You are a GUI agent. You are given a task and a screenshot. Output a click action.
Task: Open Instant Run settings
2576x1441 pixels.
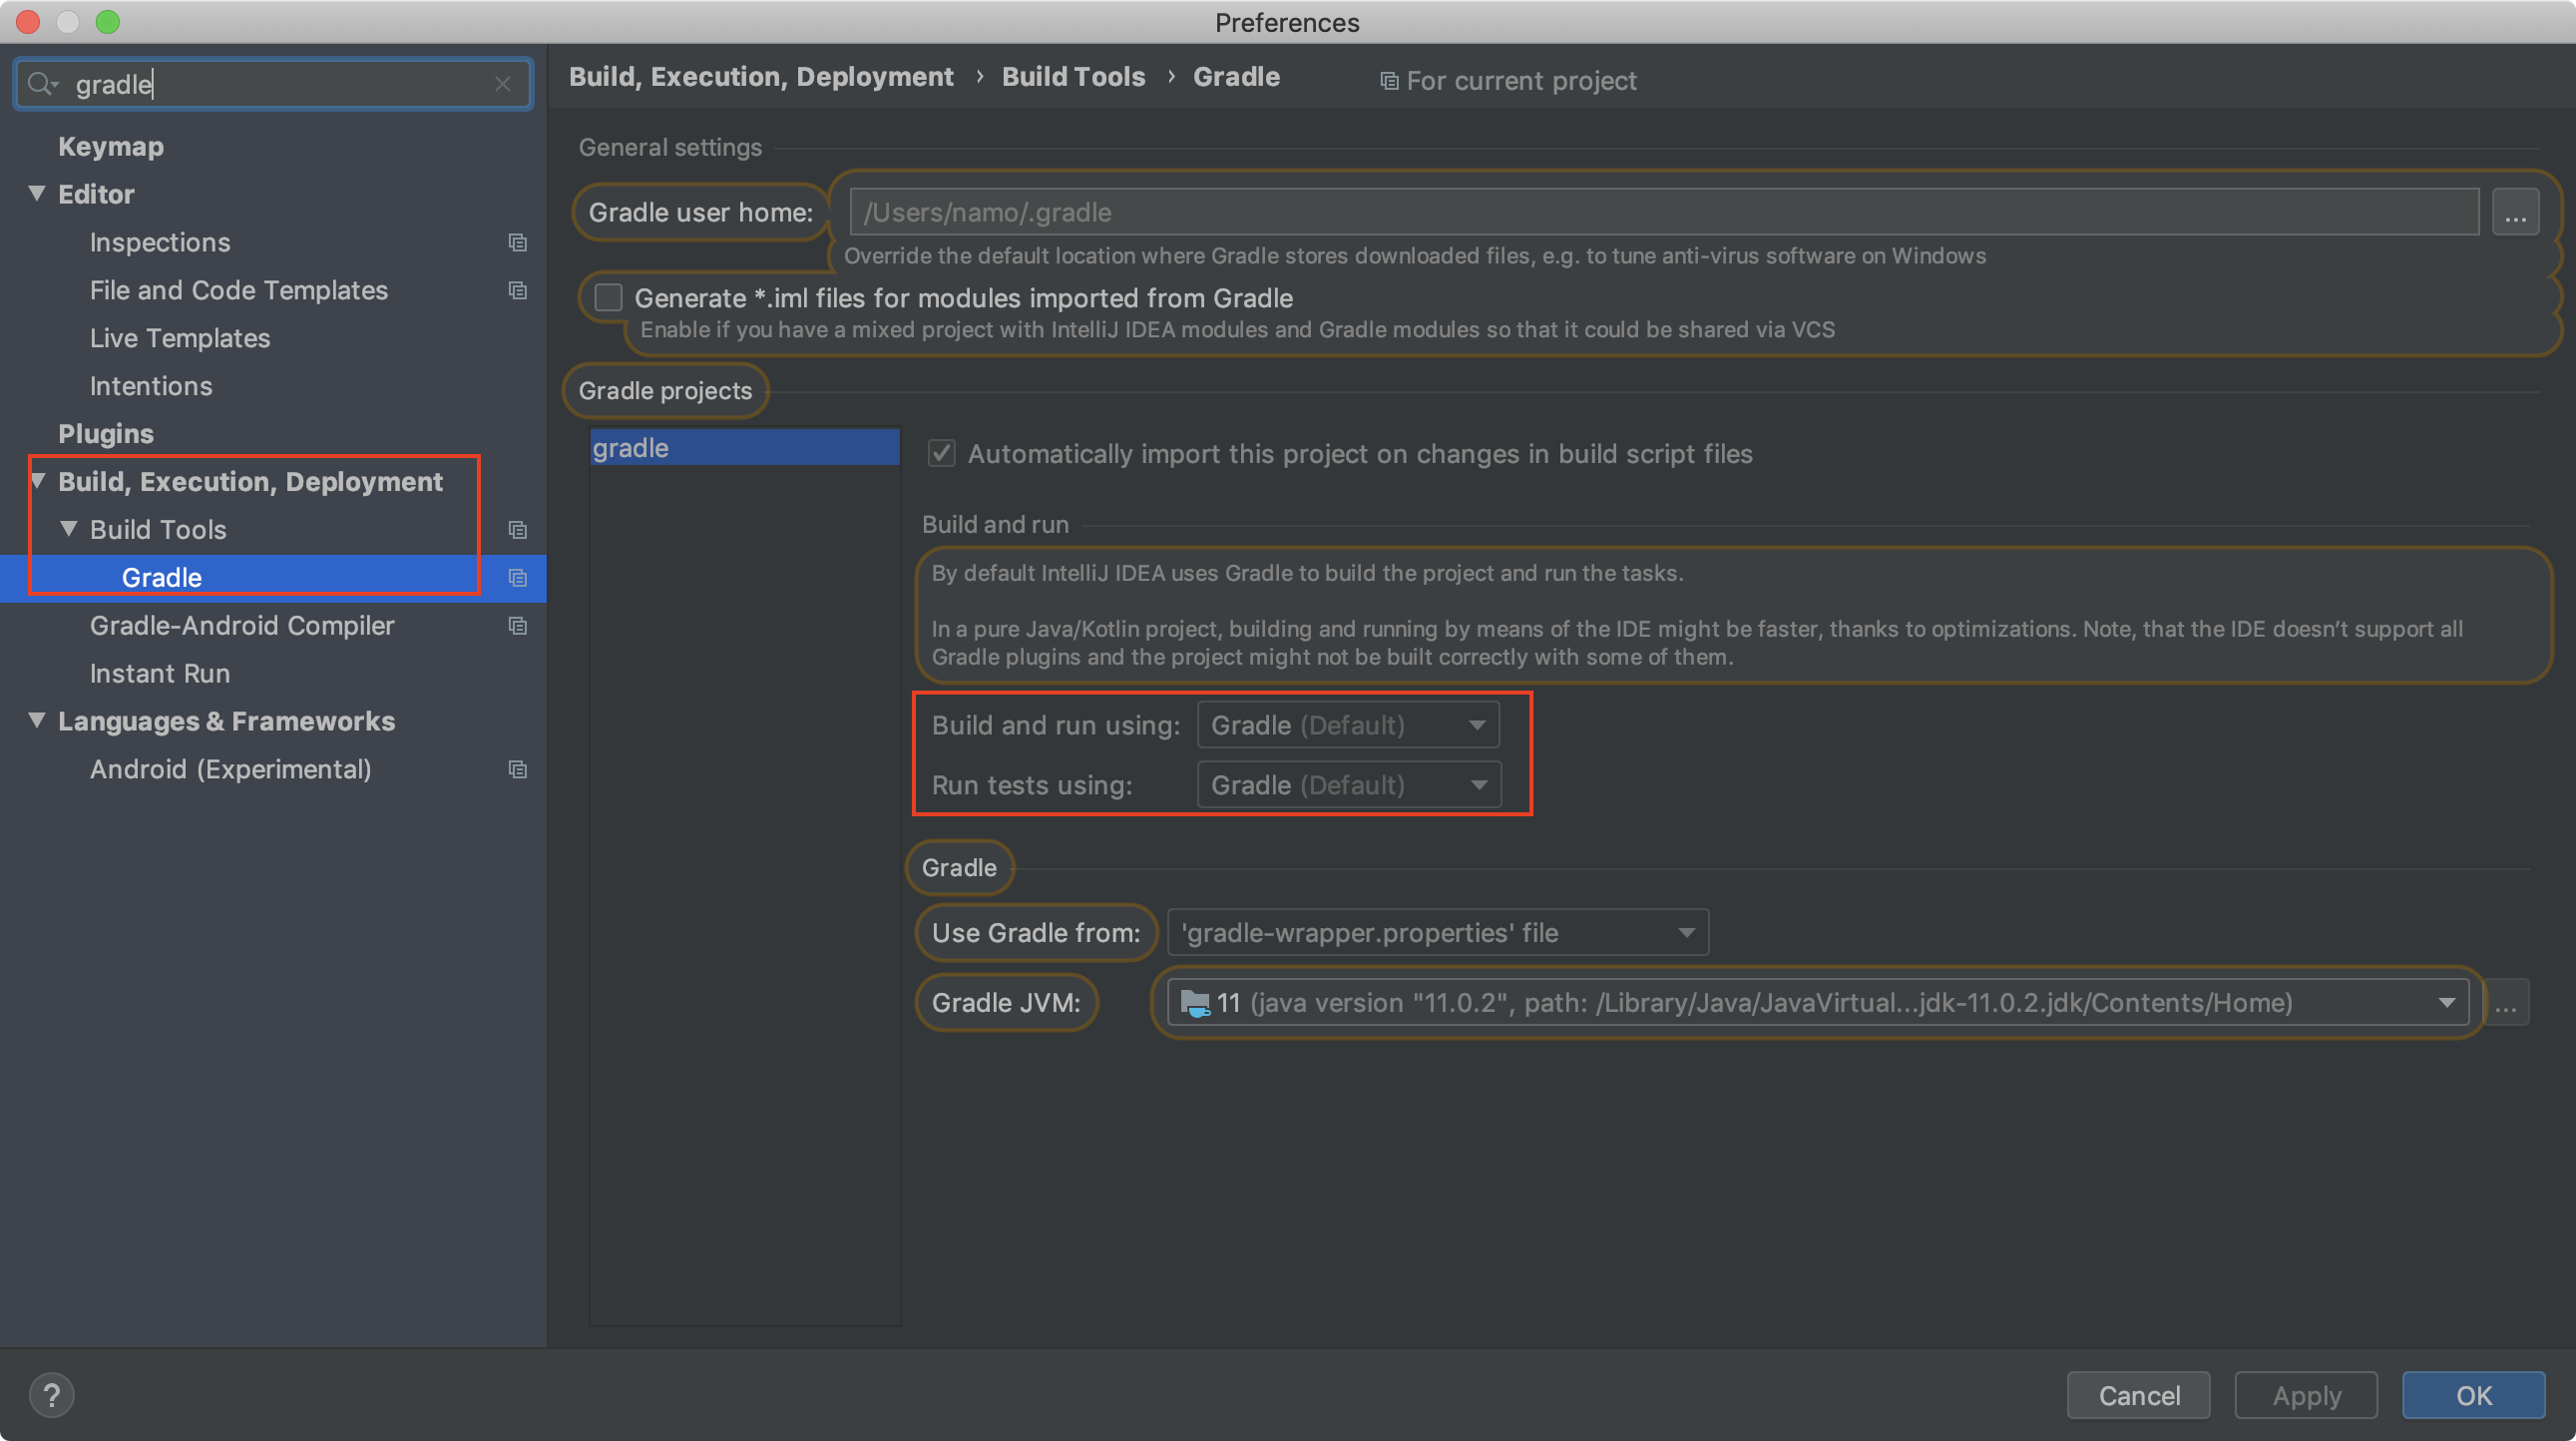(x=160, y=673)
